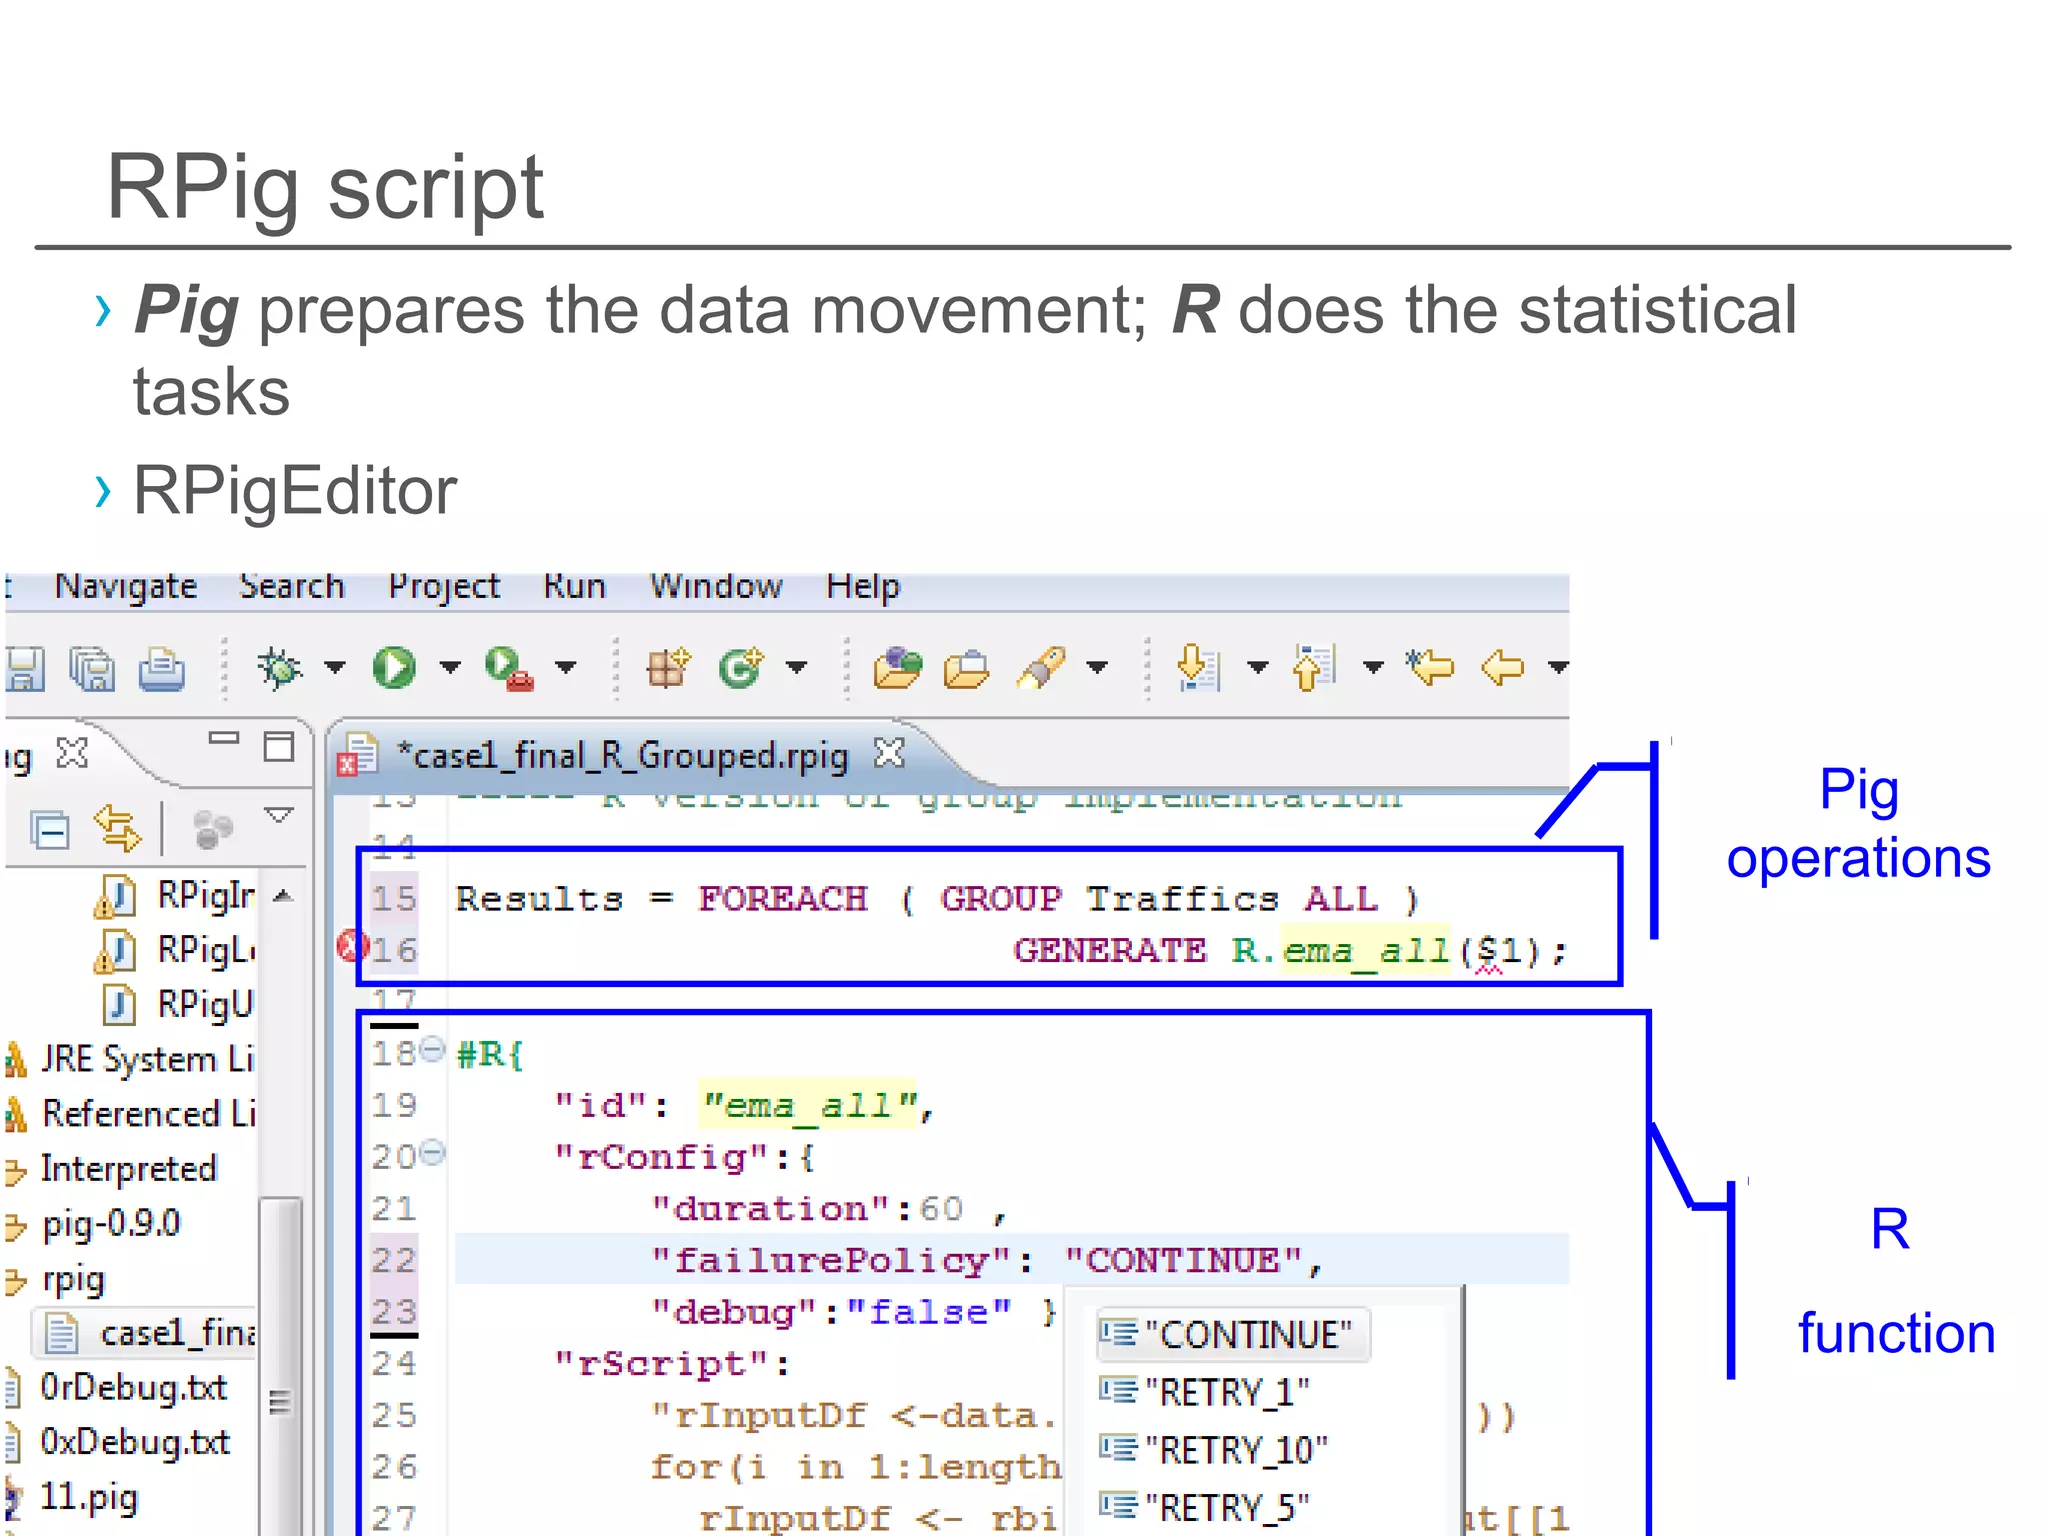Toggle Link with Editor icon
The width and height of the screenshot is (2048, 1536).
[117, 829]
